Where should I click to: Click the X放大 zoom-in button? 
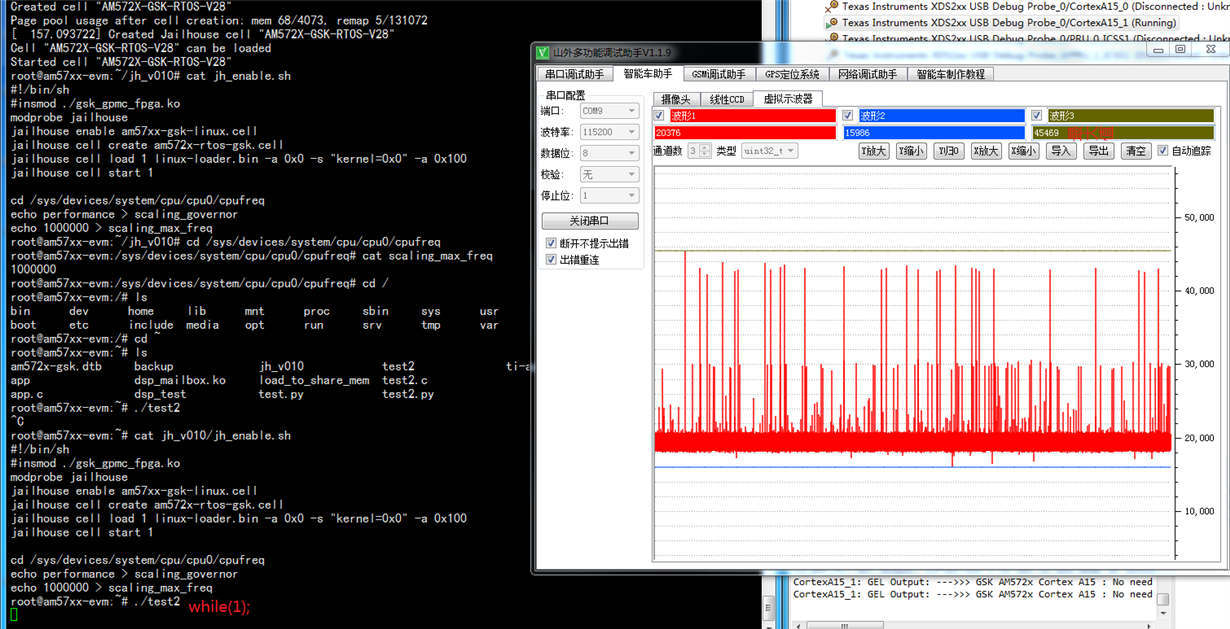click(985, 151)
